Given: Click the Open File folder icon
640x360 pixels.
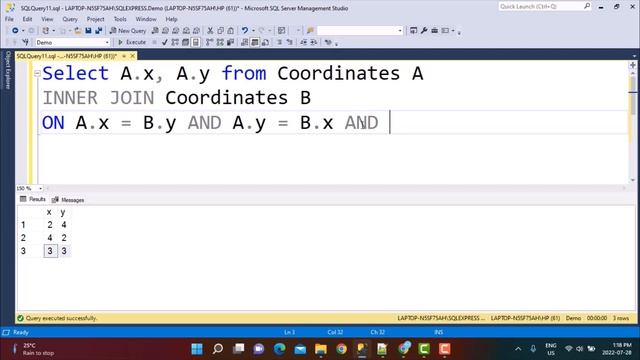Looking at the screenshot, I should 78,31.
